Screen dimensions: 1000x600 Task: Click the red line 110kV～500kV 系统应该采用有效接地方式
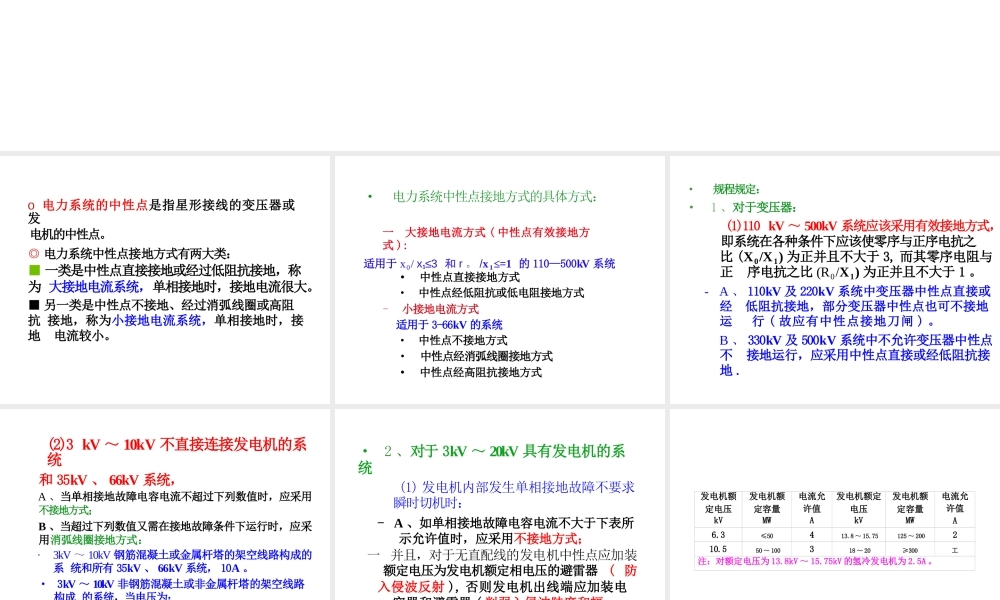[x=860, y=226]
